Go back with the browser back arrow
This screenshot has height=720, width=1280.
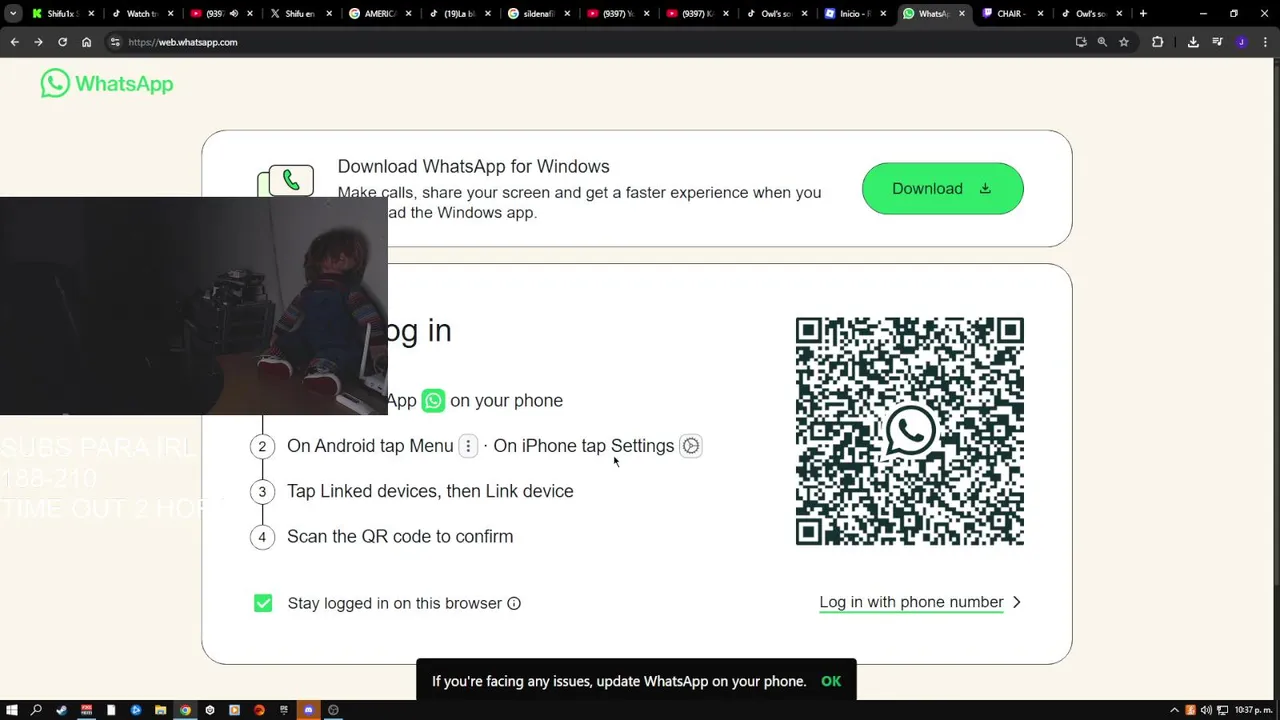[14, 42]
